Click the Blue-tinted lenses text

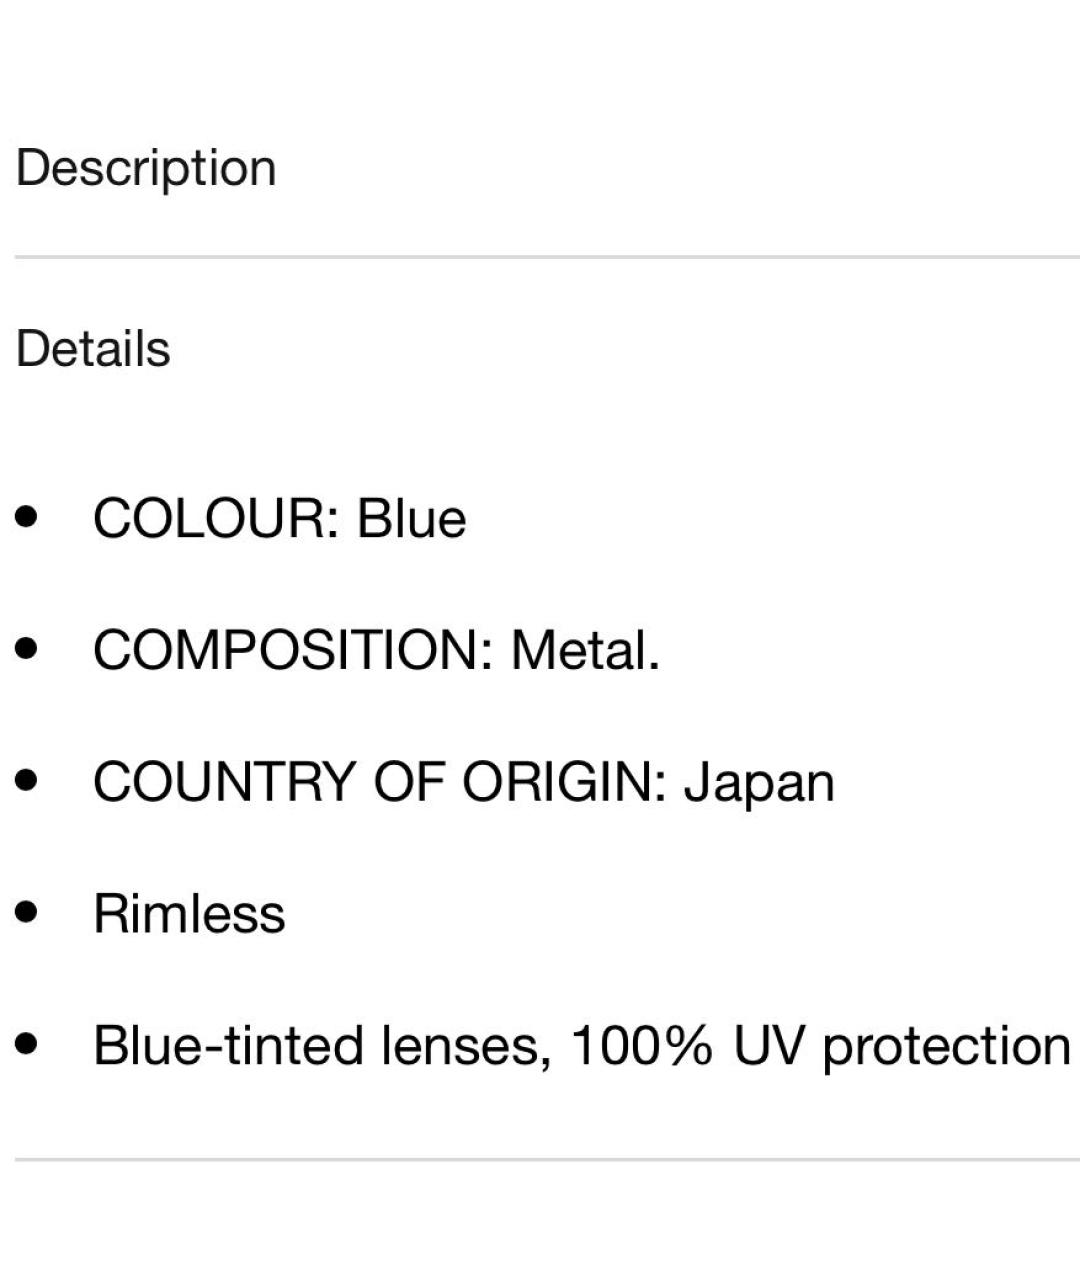322,1046
